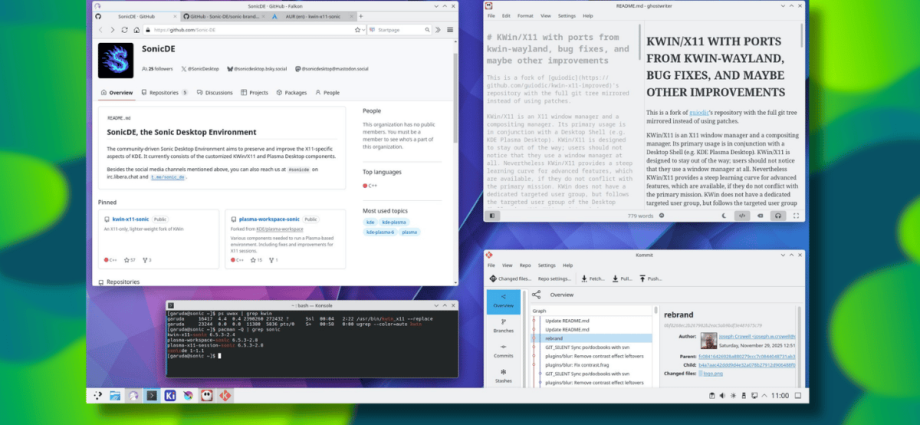Viewport: 920px width, 425px height.
Task: Select Stashes in Kommit sidebar
Action: (x=503, y=376)
